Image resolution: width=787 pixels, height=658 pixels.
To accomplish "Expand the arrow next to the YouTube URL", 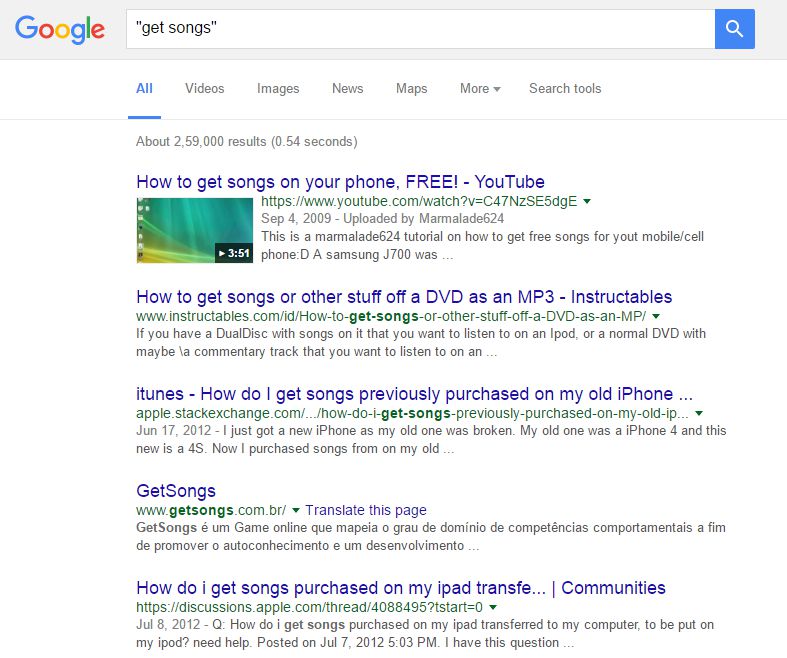I will click(587, 202).
